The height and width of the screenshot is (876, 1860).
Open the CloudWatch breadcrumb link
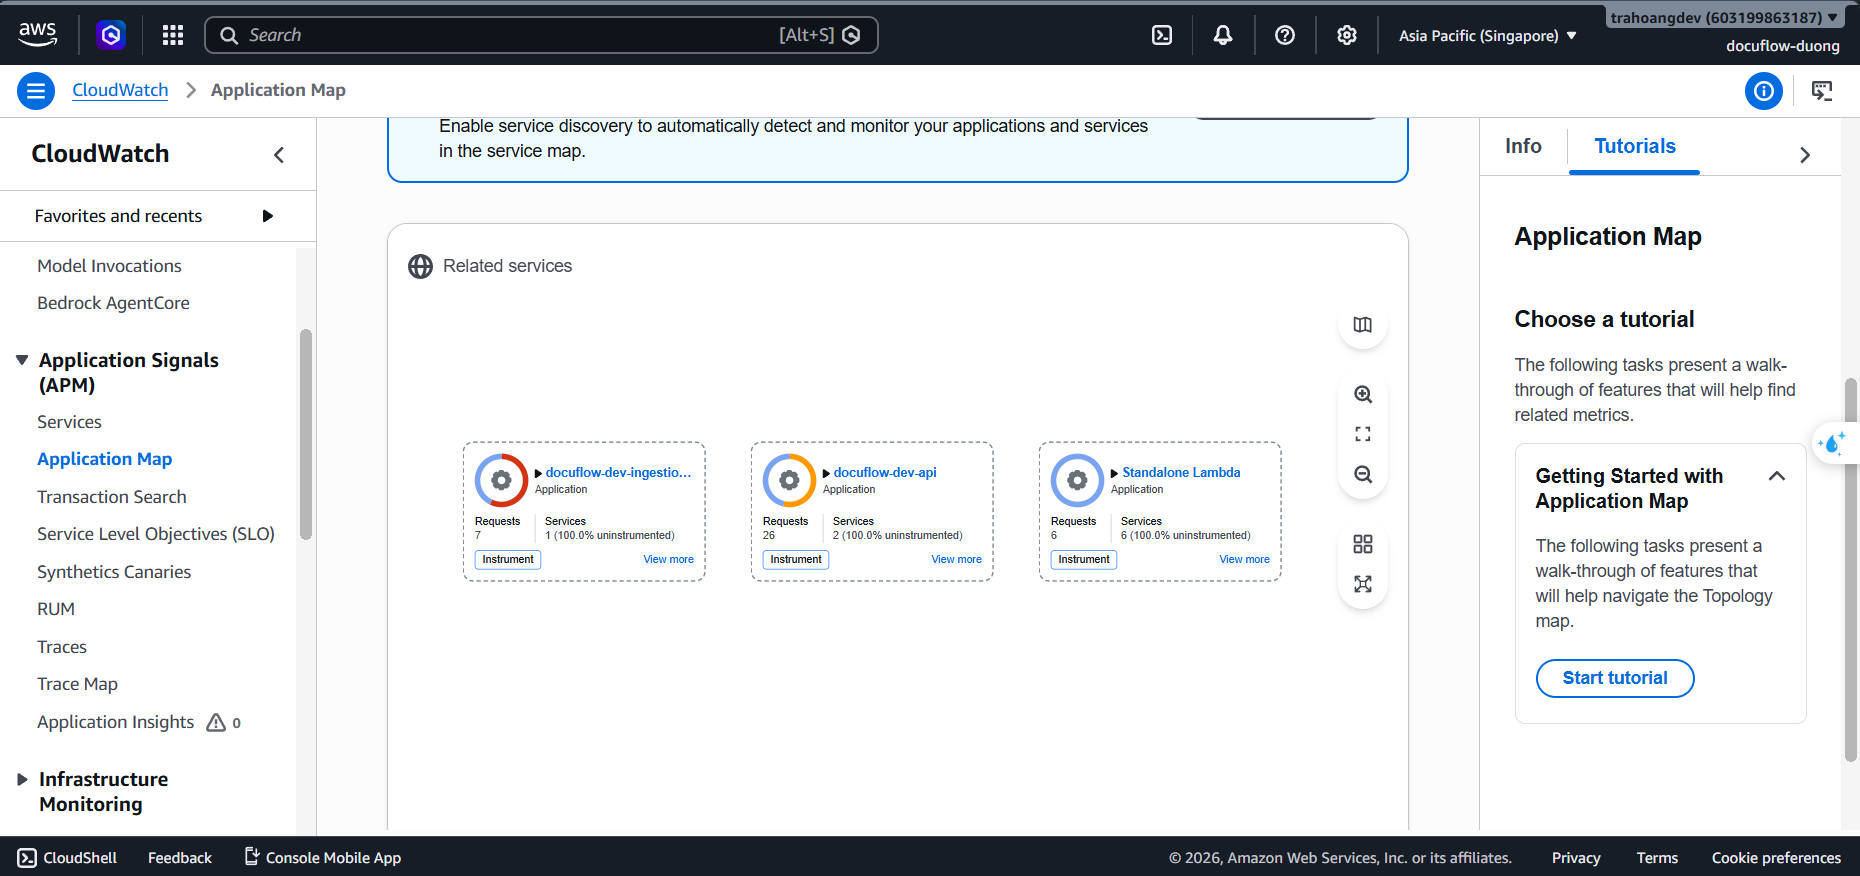120,90
